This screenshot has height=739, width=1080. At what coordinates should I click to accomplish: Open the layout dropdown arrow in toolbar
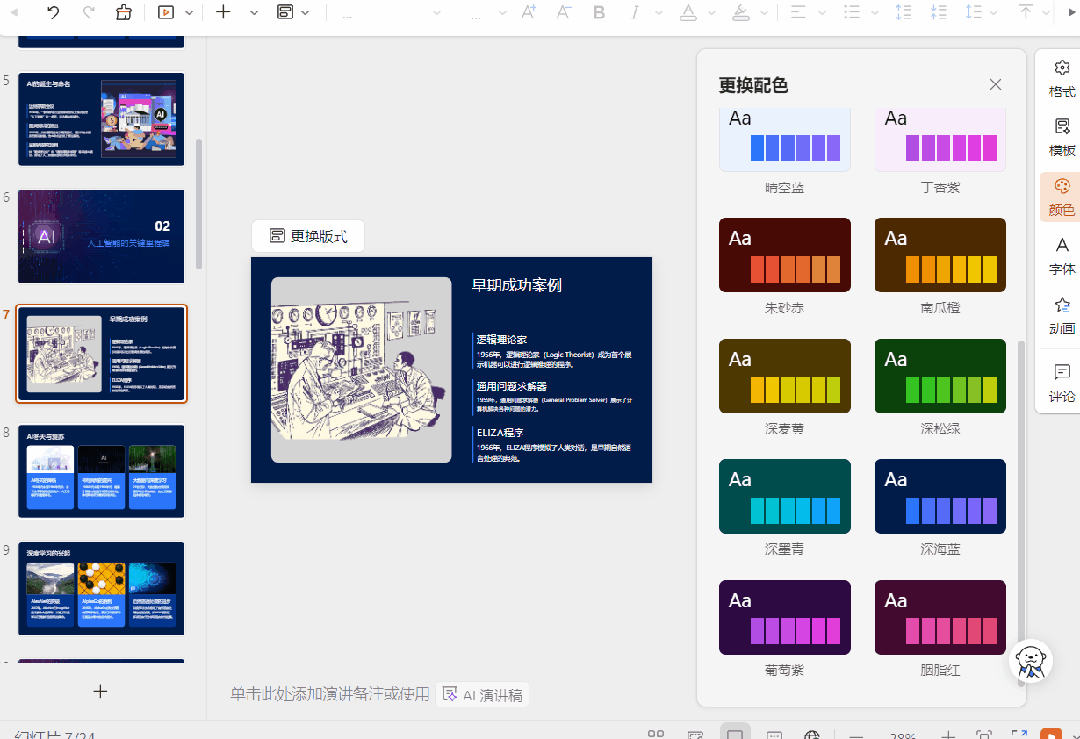tap(305, 13)
